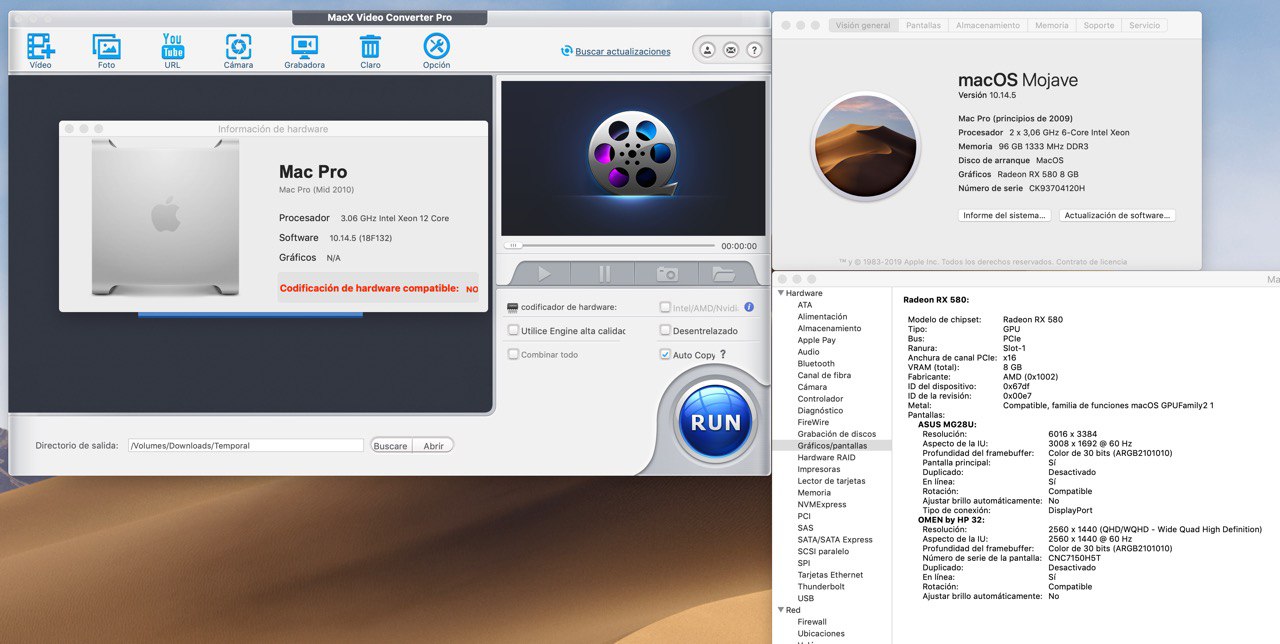Toggle Utilice Engine alta calidad checkbox
This screenshot has width=1280, height=644.
click(513, 330)
